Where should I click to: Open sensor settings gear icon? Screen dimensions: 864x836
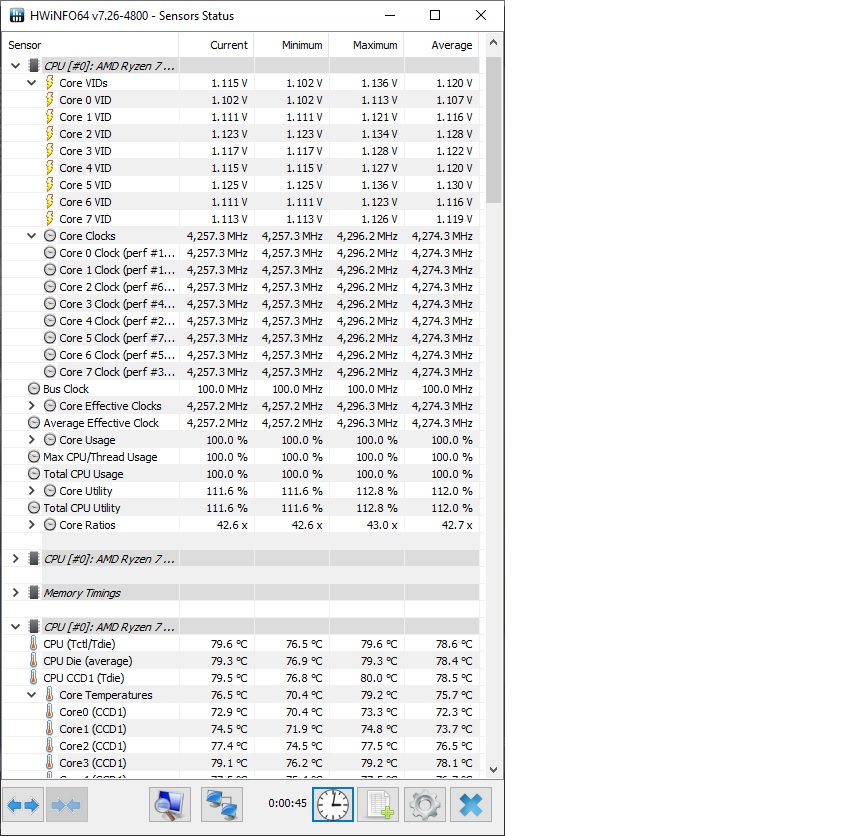tap(424, 805)
